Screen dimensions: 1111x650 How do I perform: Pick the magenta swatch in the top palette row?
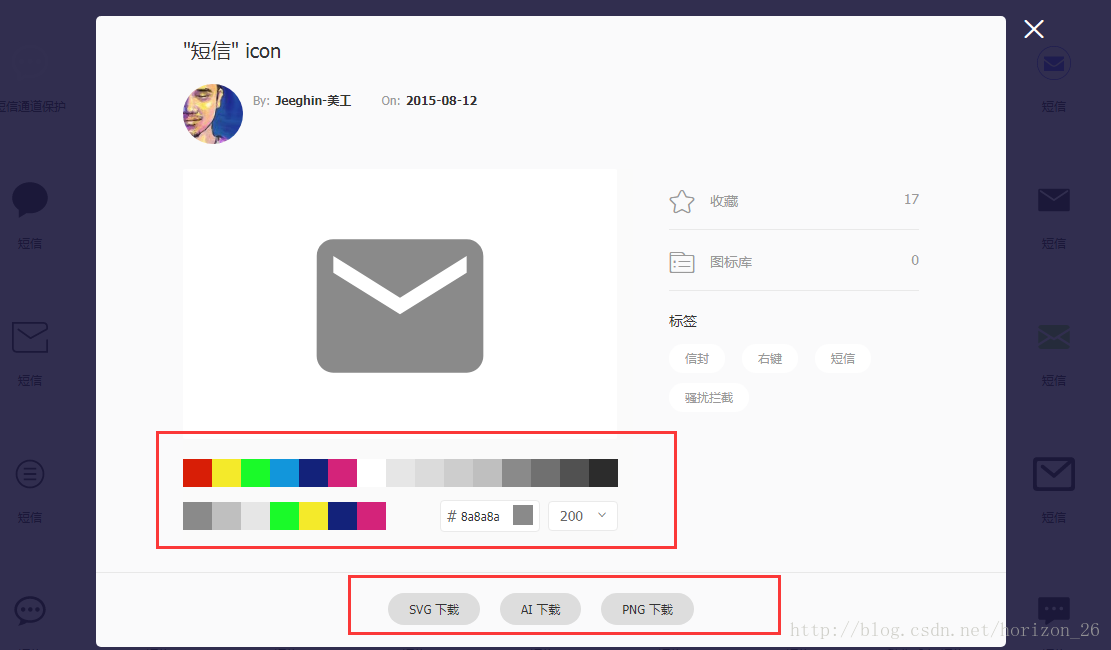(x=342, y=473)
